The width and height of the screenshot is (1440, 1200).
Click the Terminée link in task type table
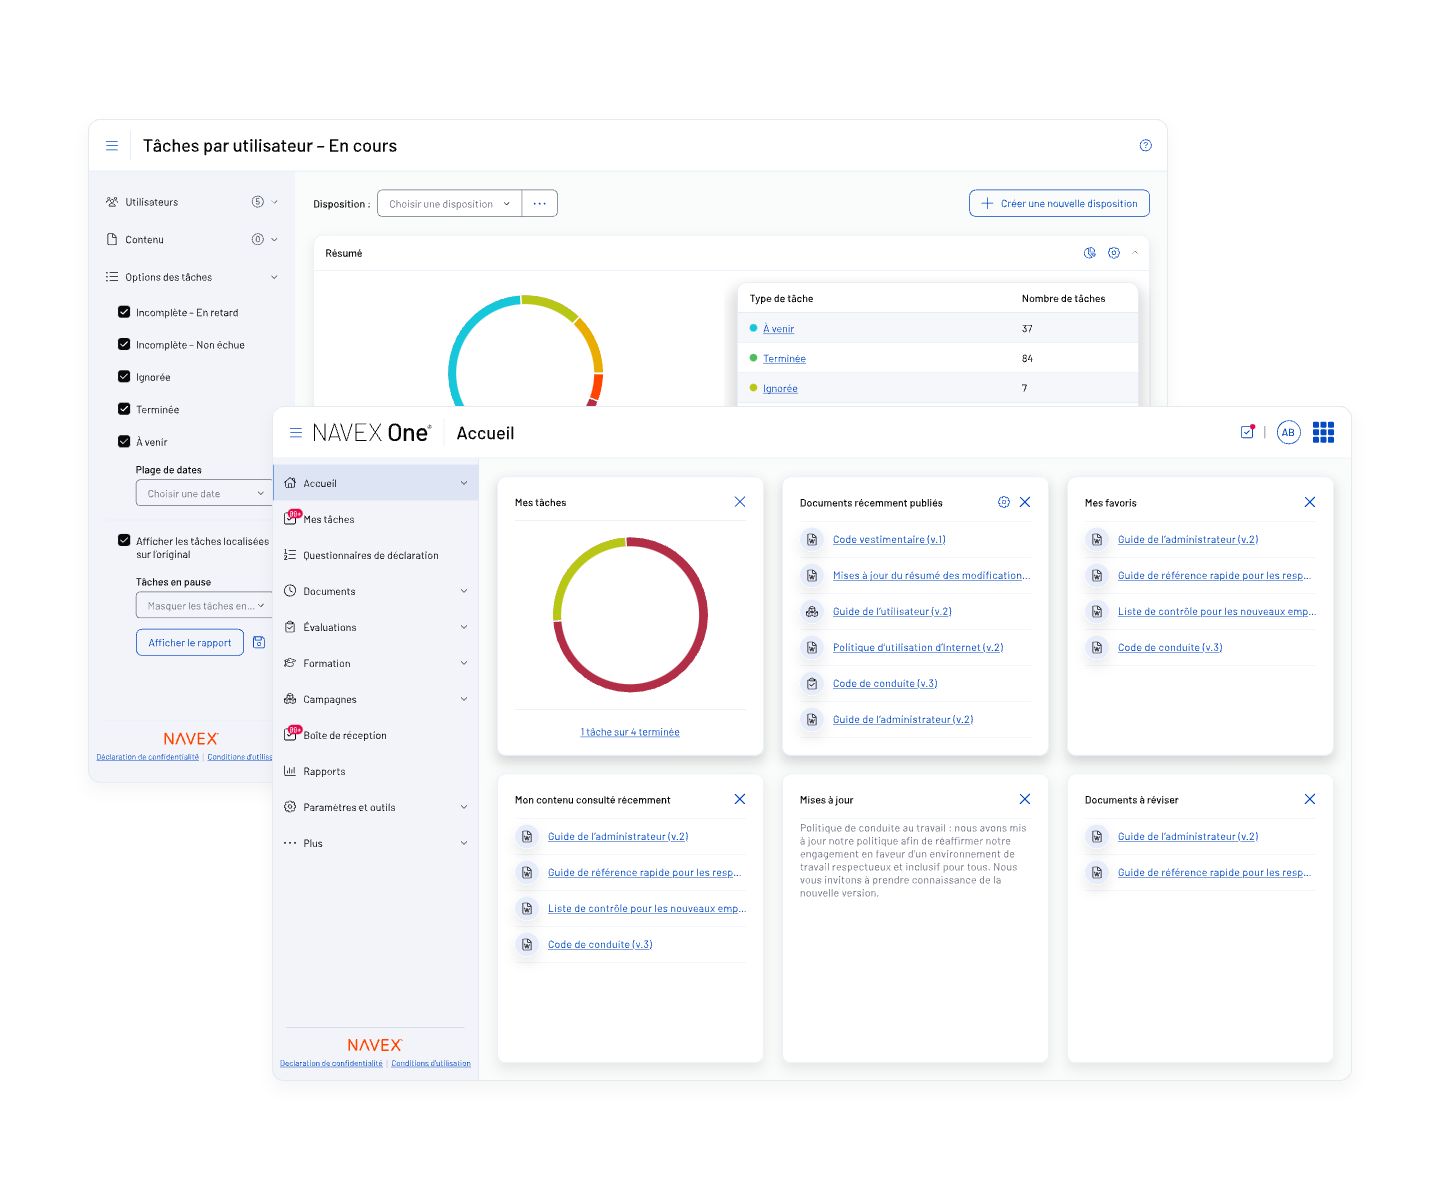784,358
